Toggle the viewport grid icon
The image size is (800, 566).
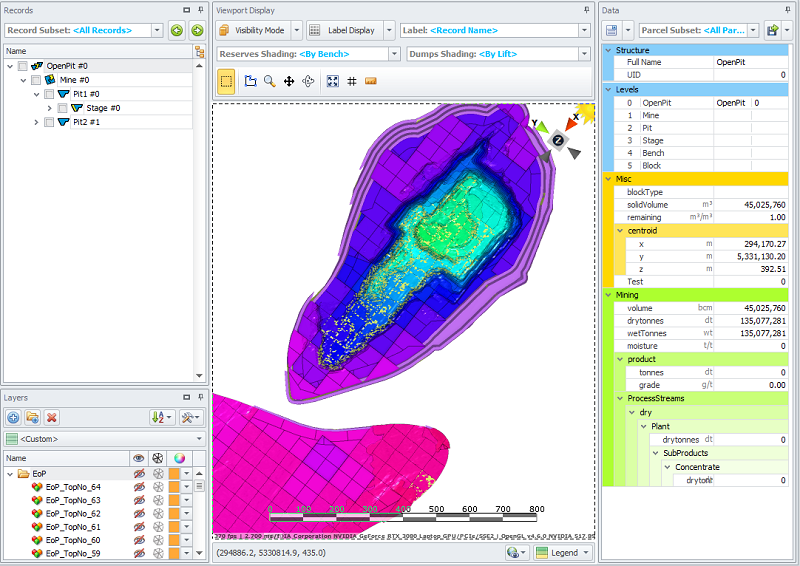pyautogui.click(x=352, y=80)
